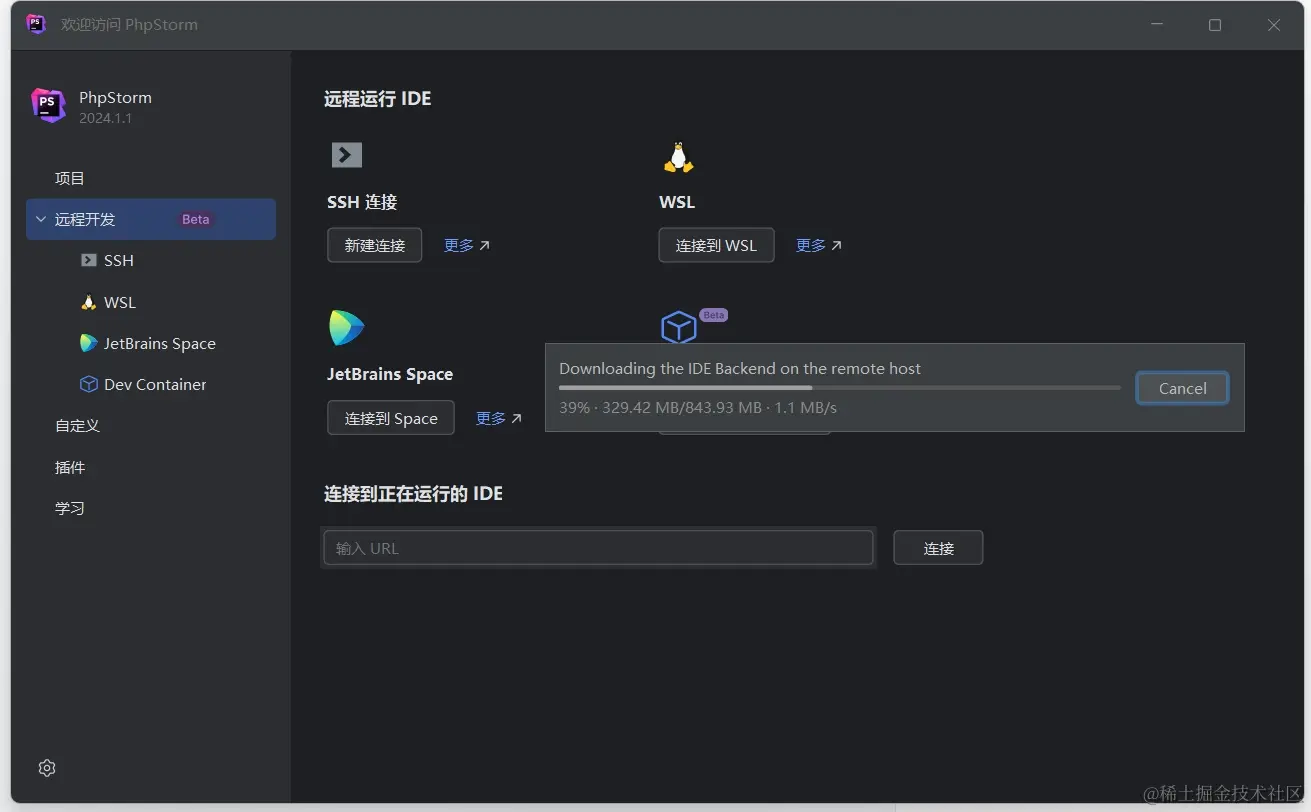Viewport: 1311px width, 812px height.
Task: Minimize the PhpStorm welcome window
Action: click(x=1156, y=25)
